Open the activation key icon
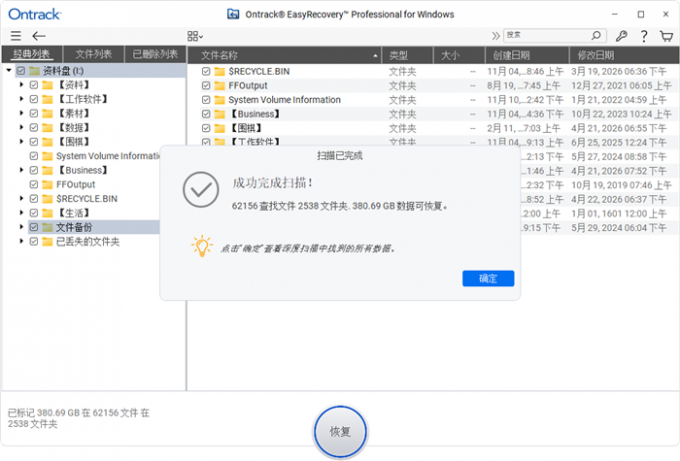 point(621,36)
